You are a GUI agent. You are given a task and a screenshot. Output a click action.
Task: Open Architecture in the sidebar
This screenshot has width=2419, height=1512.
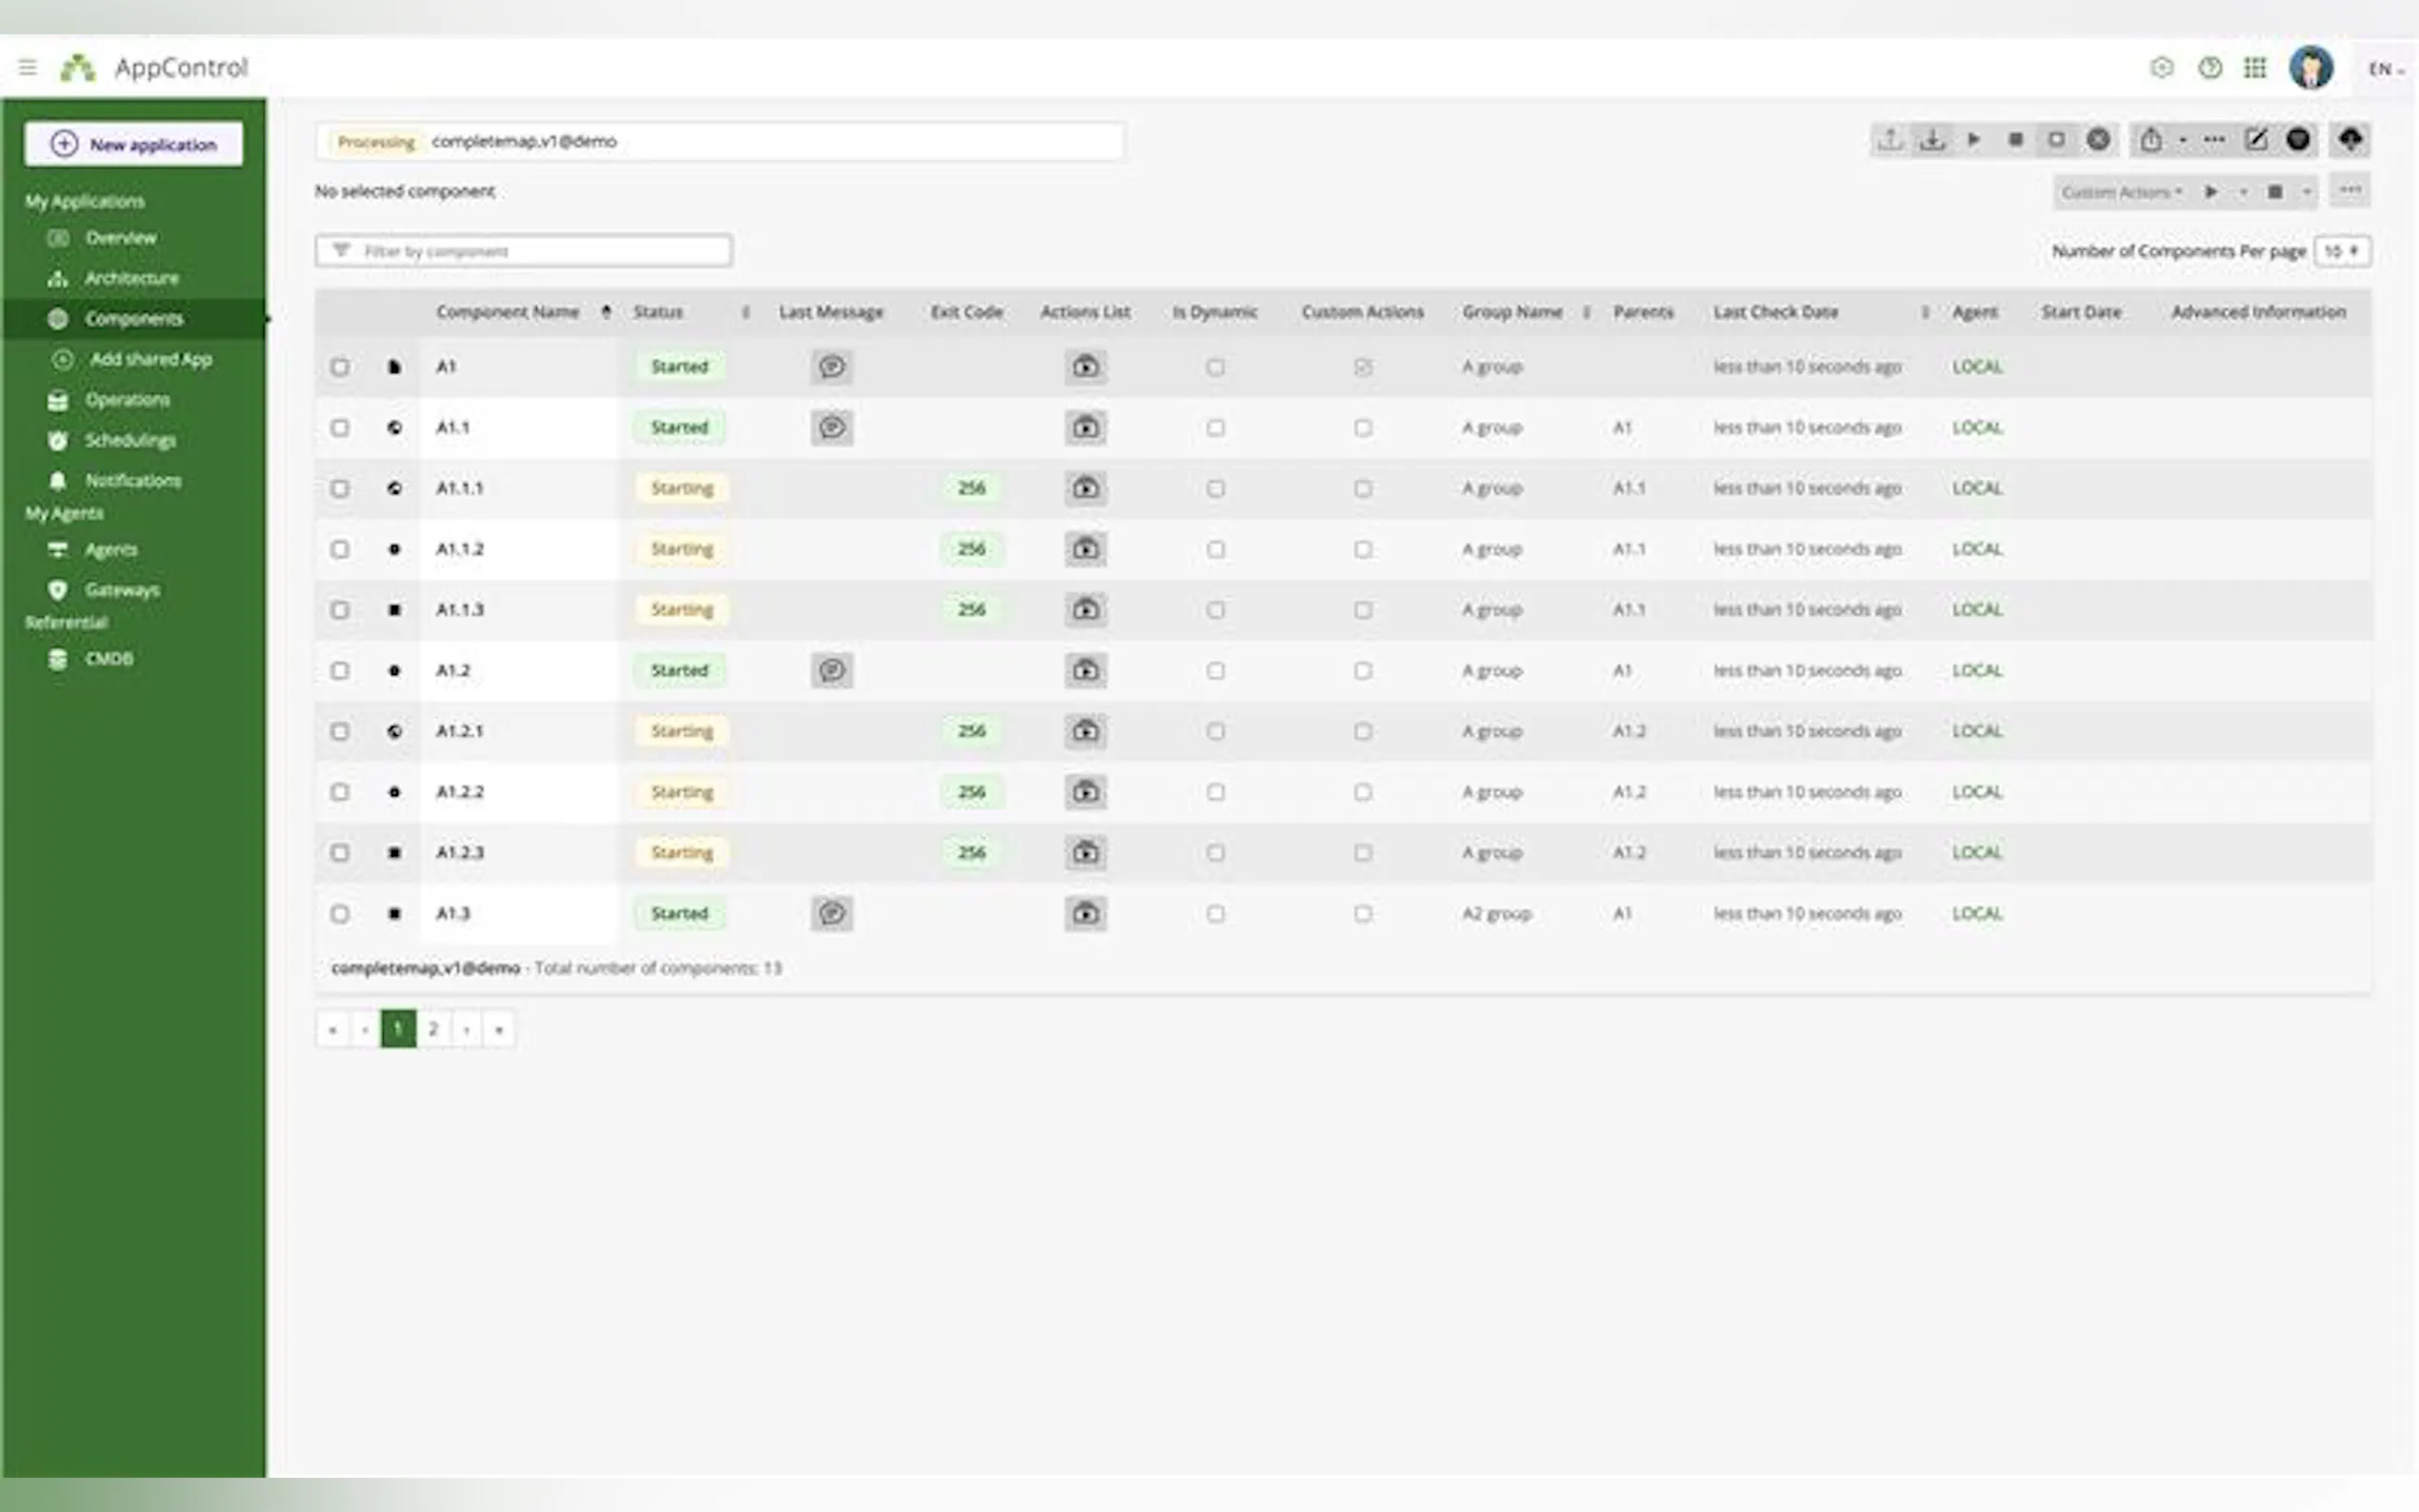131,278
